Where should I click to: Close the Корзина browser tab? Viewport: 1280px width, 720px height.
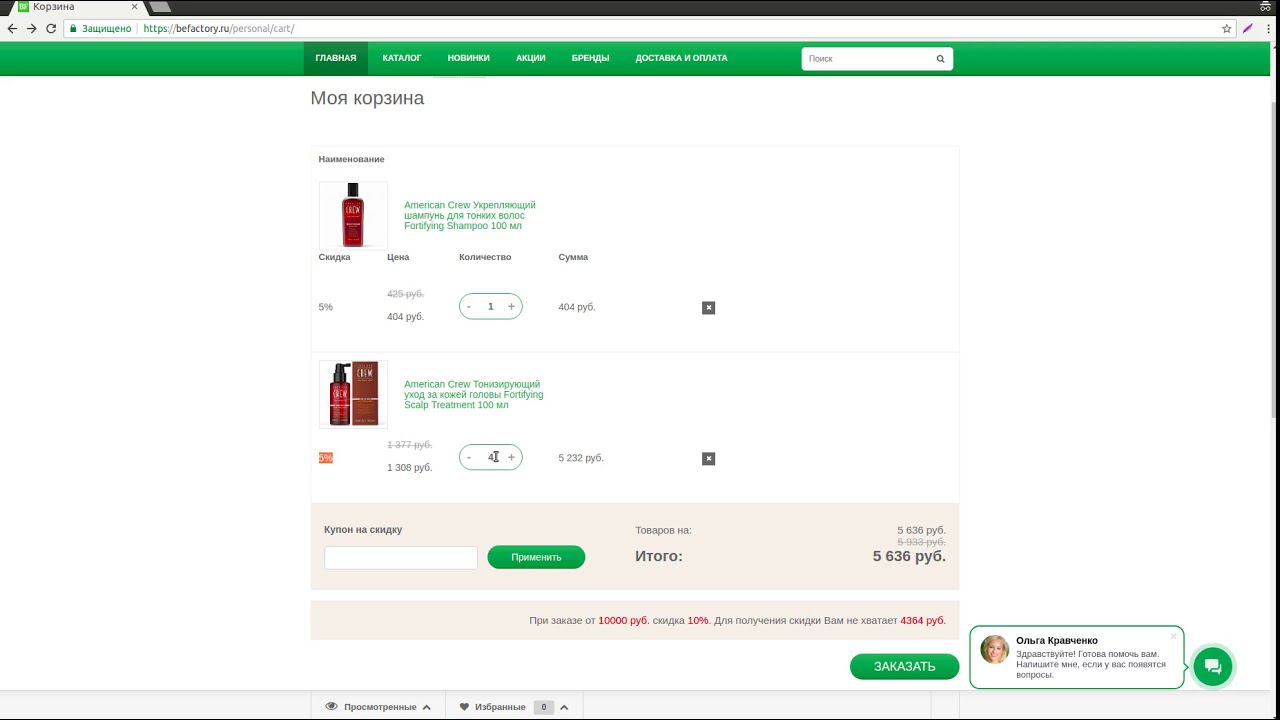pos(135,7)
